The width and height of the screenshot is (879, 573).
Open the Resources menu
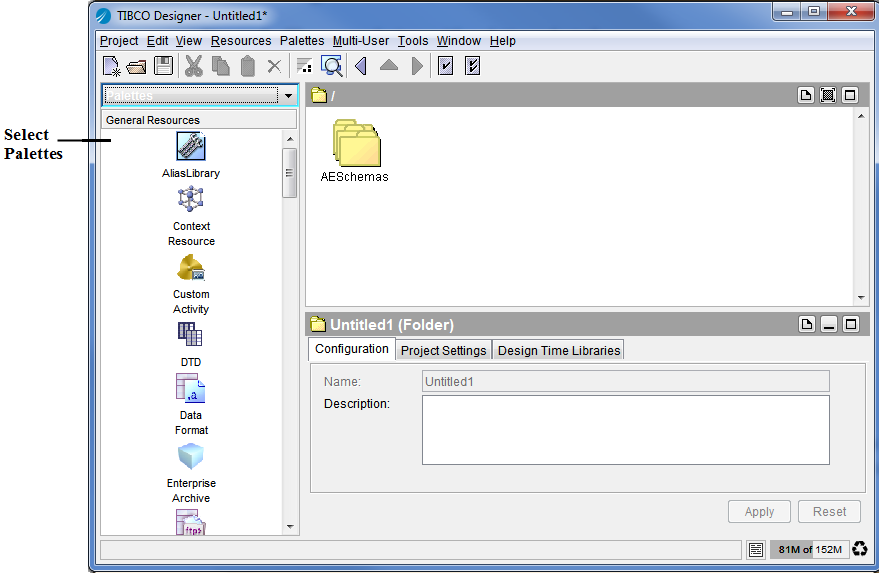pos(241,41)
